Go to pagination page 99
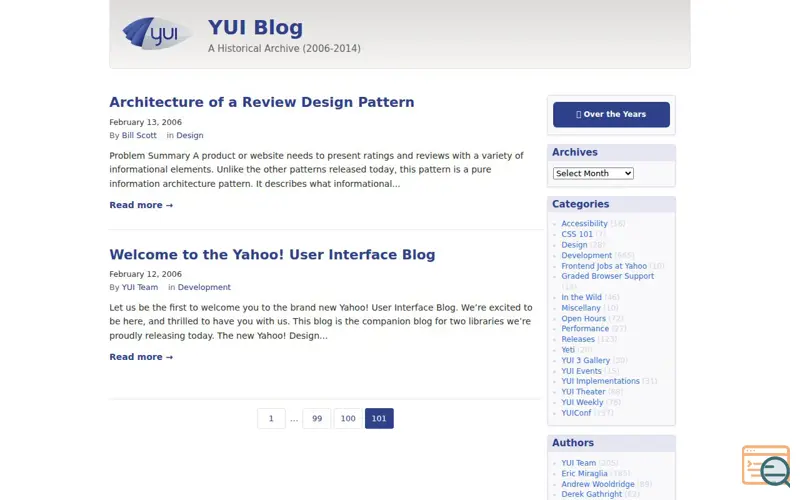800x500 pixels. [x=317, y=418]
